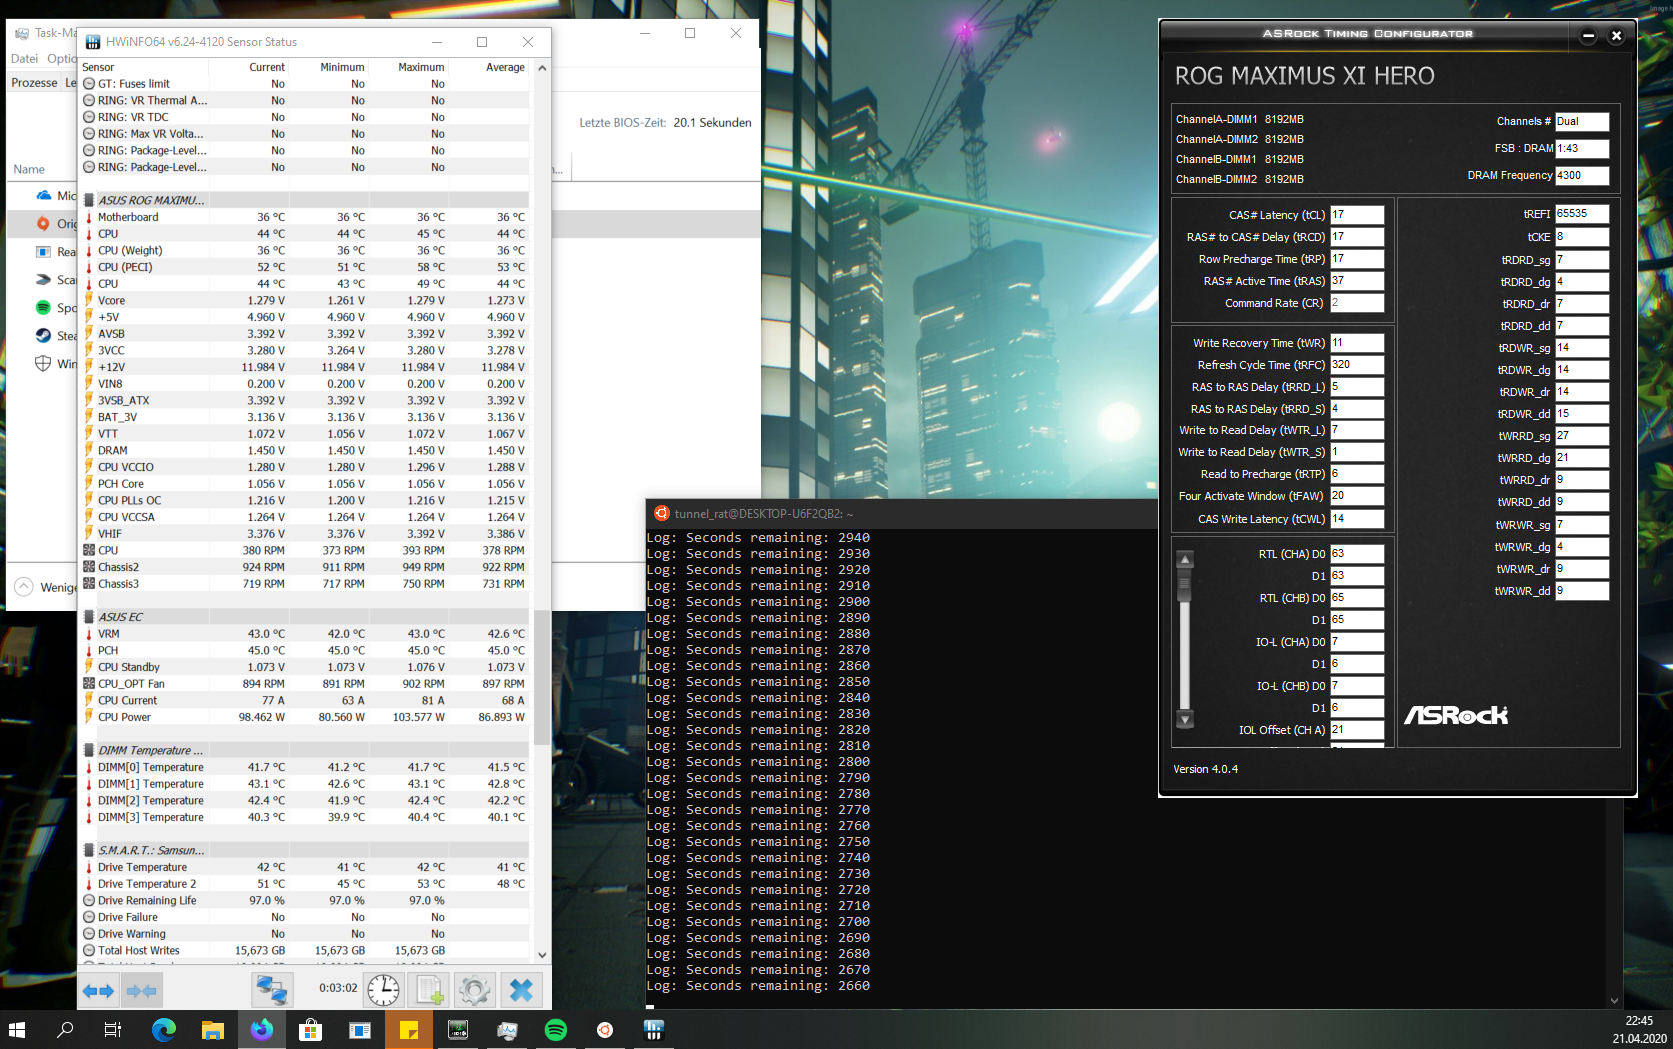
Task: Click the terminal scrollbar down arrow
Action: [x=1614, y=1000]
